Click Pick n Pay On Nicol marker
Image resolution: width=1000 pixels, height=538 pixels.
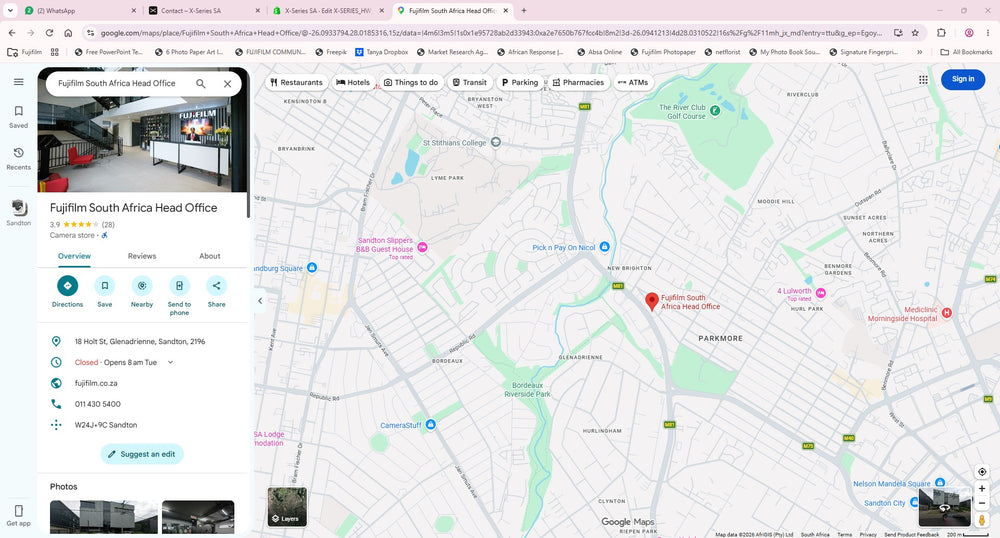pos(605,247)
